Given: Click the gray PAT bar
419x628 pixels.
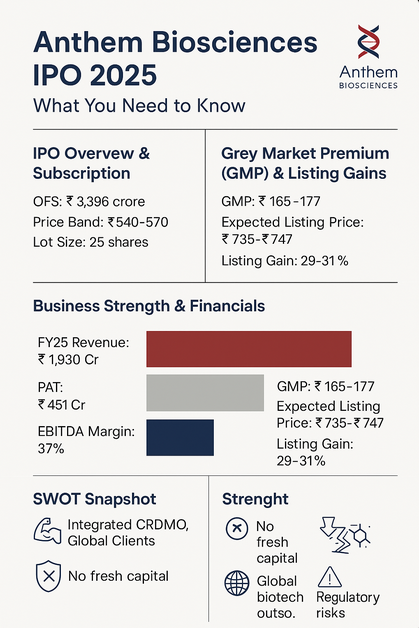Looking at the screenshot, I should pyautogui.click(x=205, y=393).
